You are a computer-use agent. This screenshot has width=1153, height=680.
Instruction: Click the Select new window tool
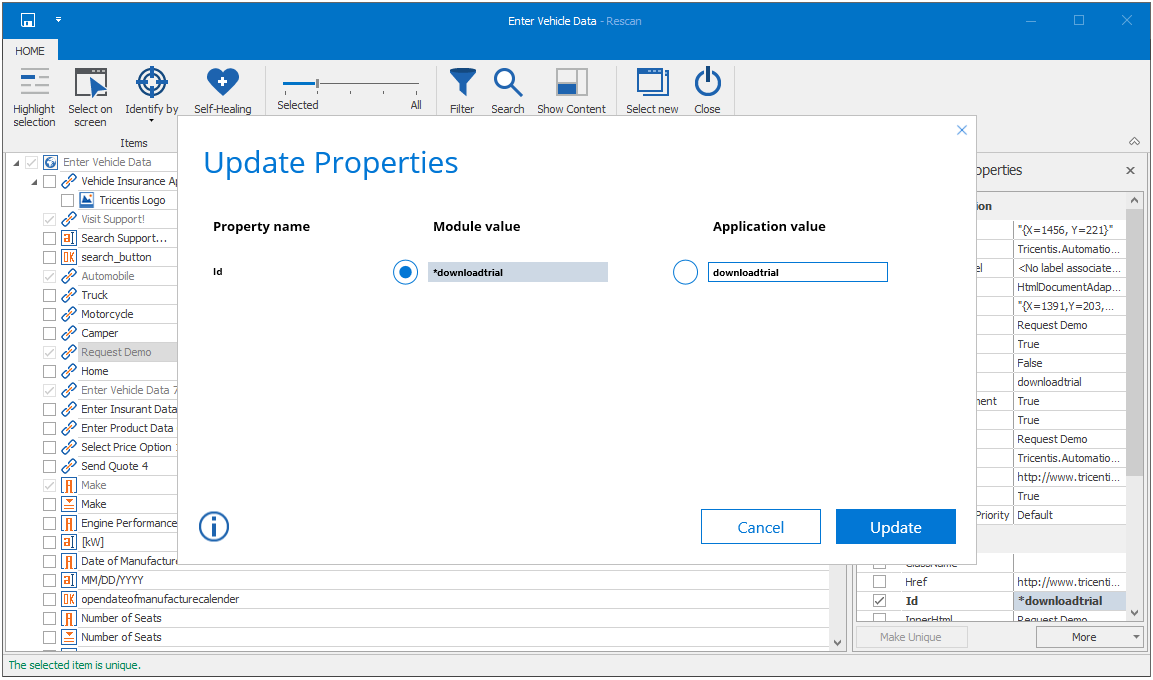(652, 90)
